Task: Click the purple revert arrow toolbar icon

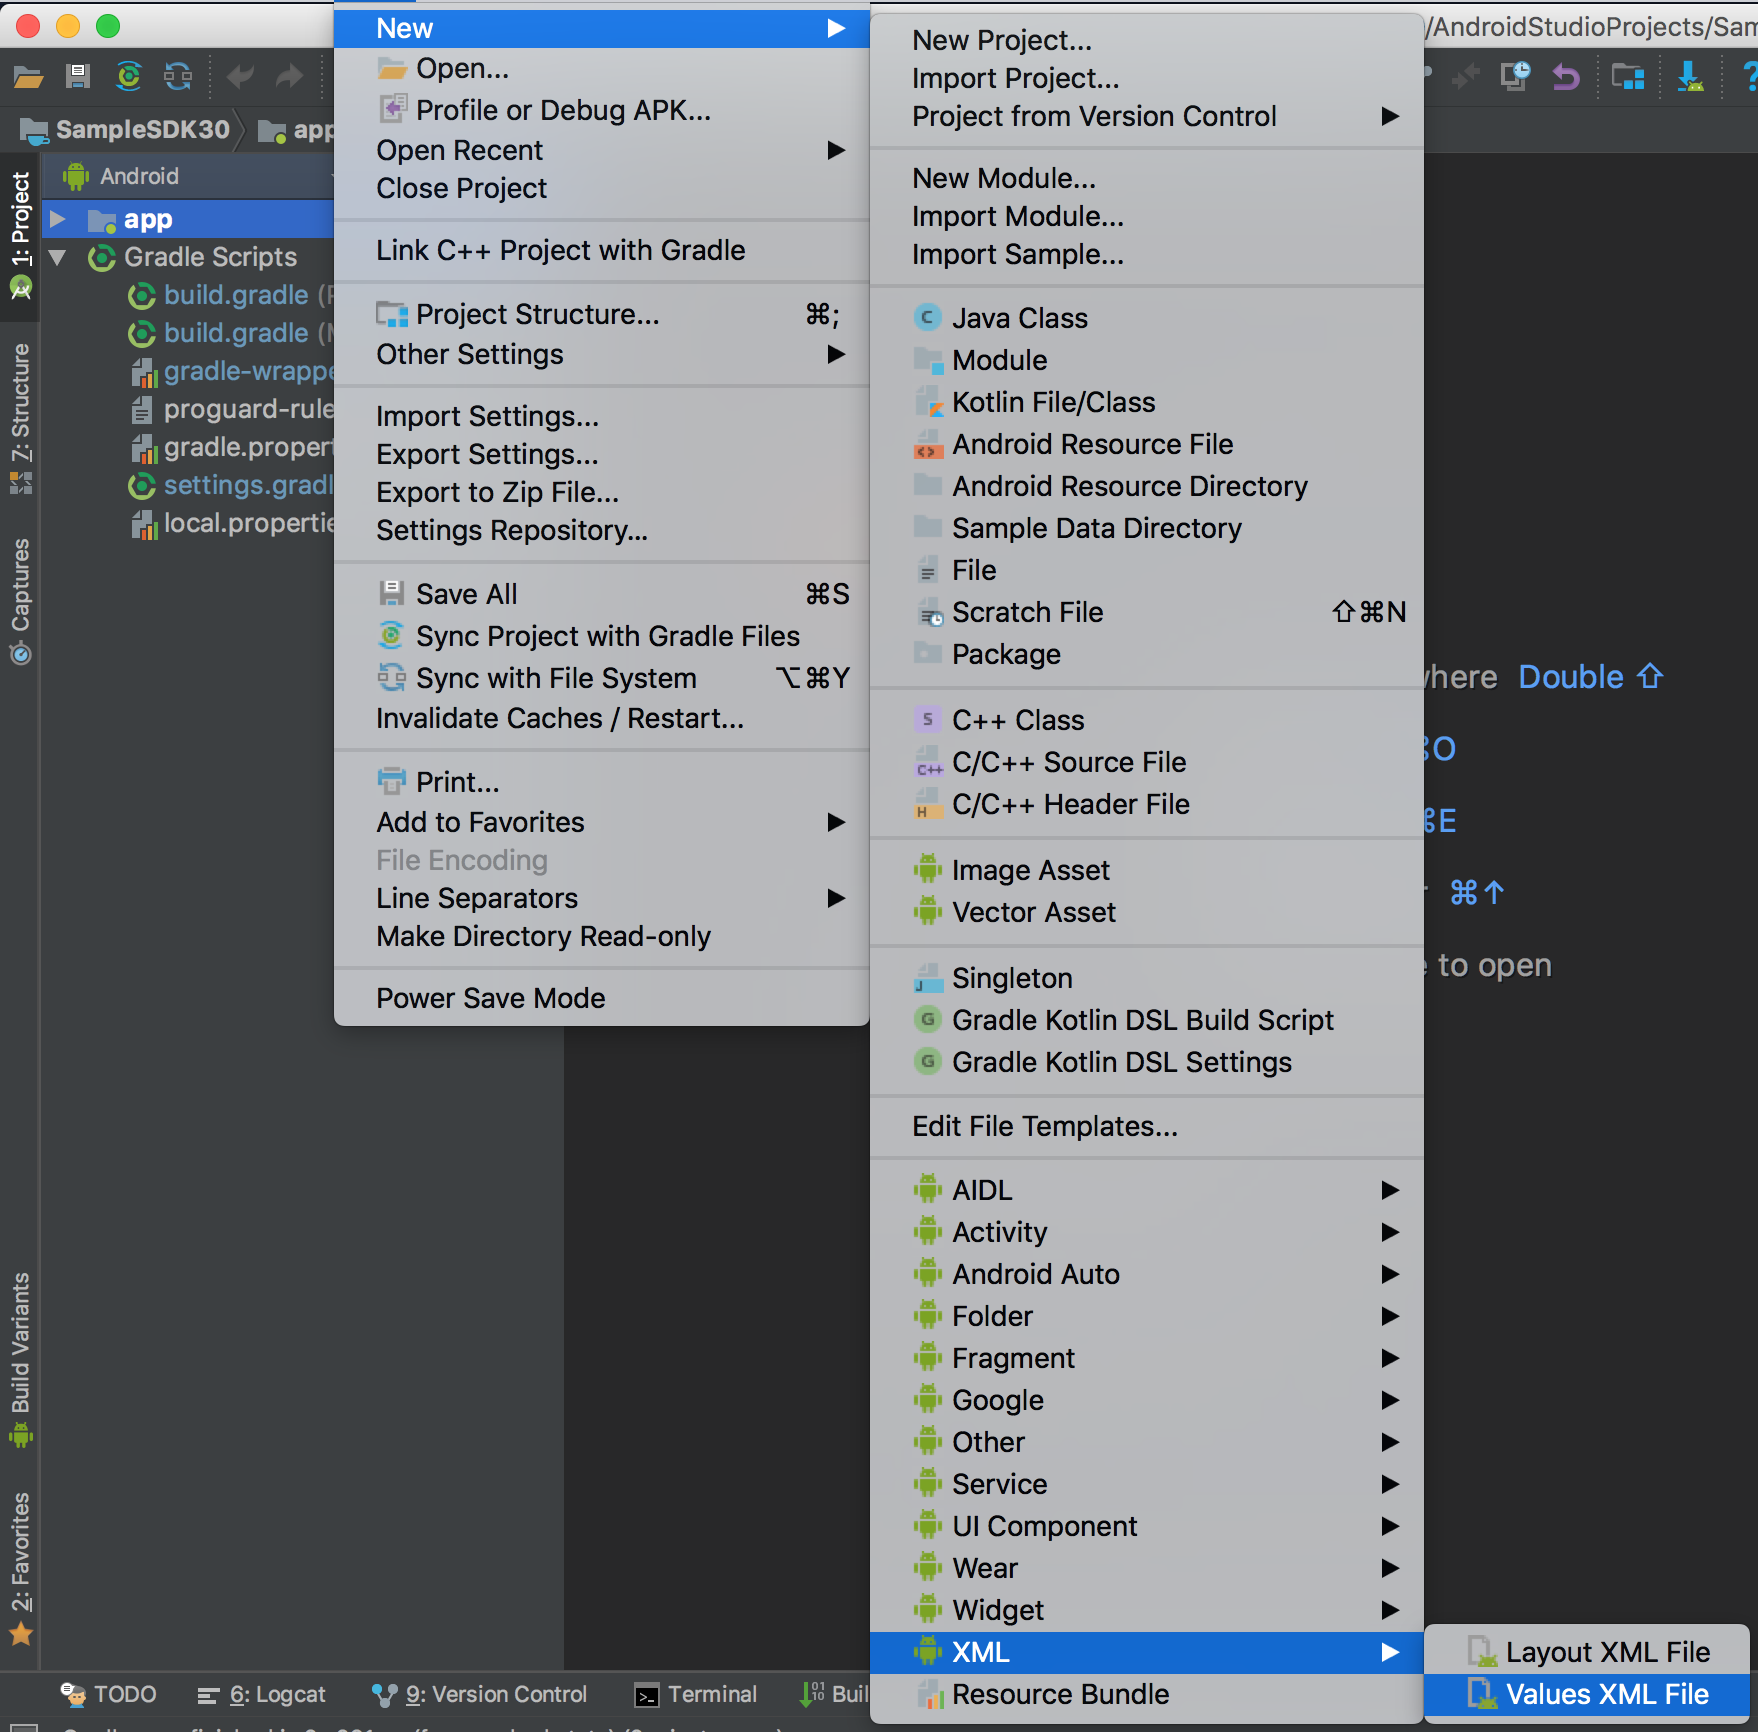Action: (x=1566, y=77)
